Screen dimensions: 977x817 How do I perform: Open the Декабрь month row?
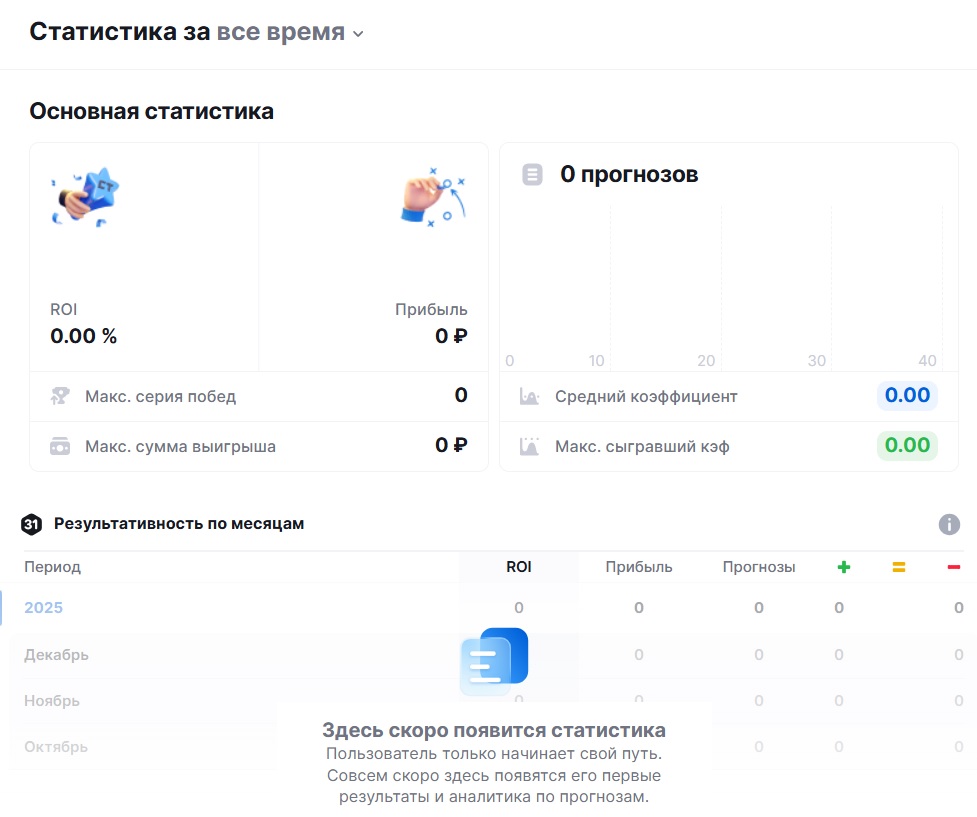55,654
